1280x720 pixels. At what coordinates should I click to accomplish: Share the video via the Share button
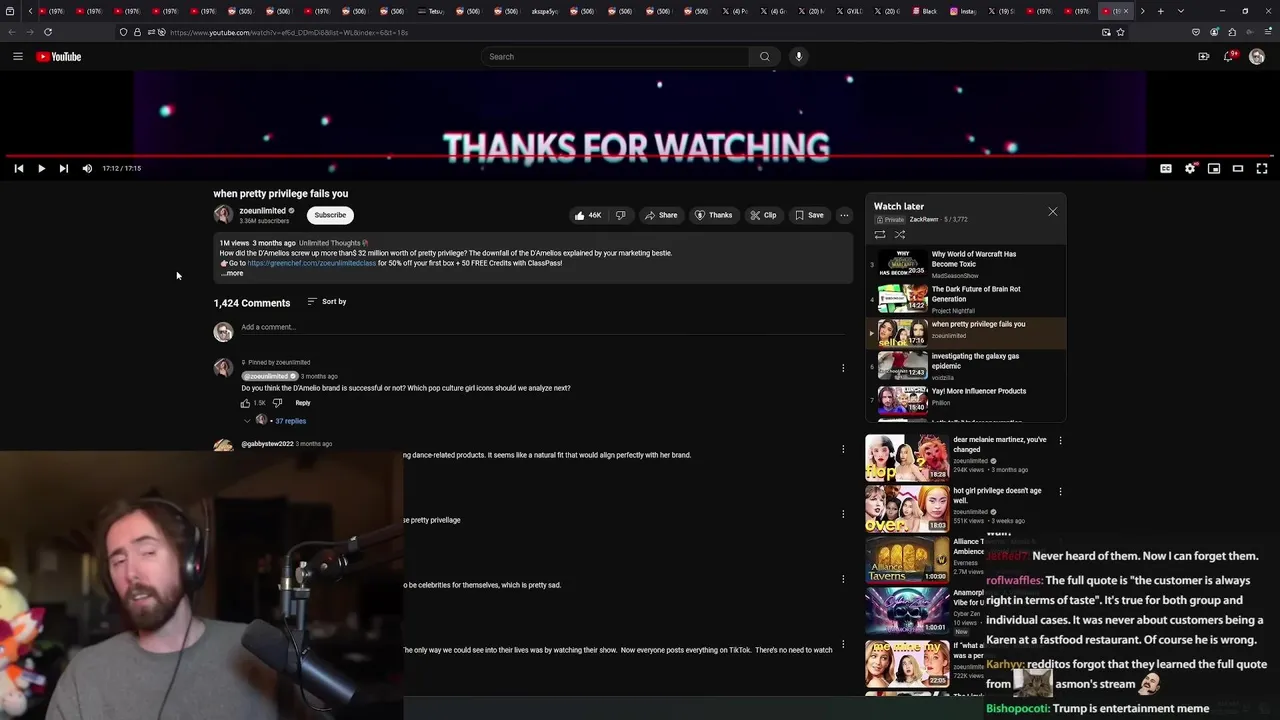coord(661,215)
